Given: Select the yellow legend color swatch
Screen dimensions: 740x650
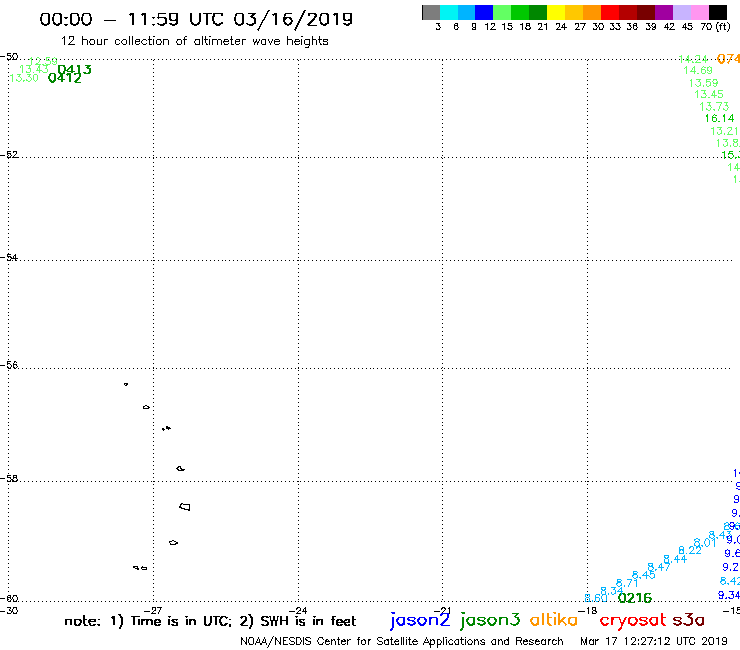Looking at the screenshot, I should 555,12.
